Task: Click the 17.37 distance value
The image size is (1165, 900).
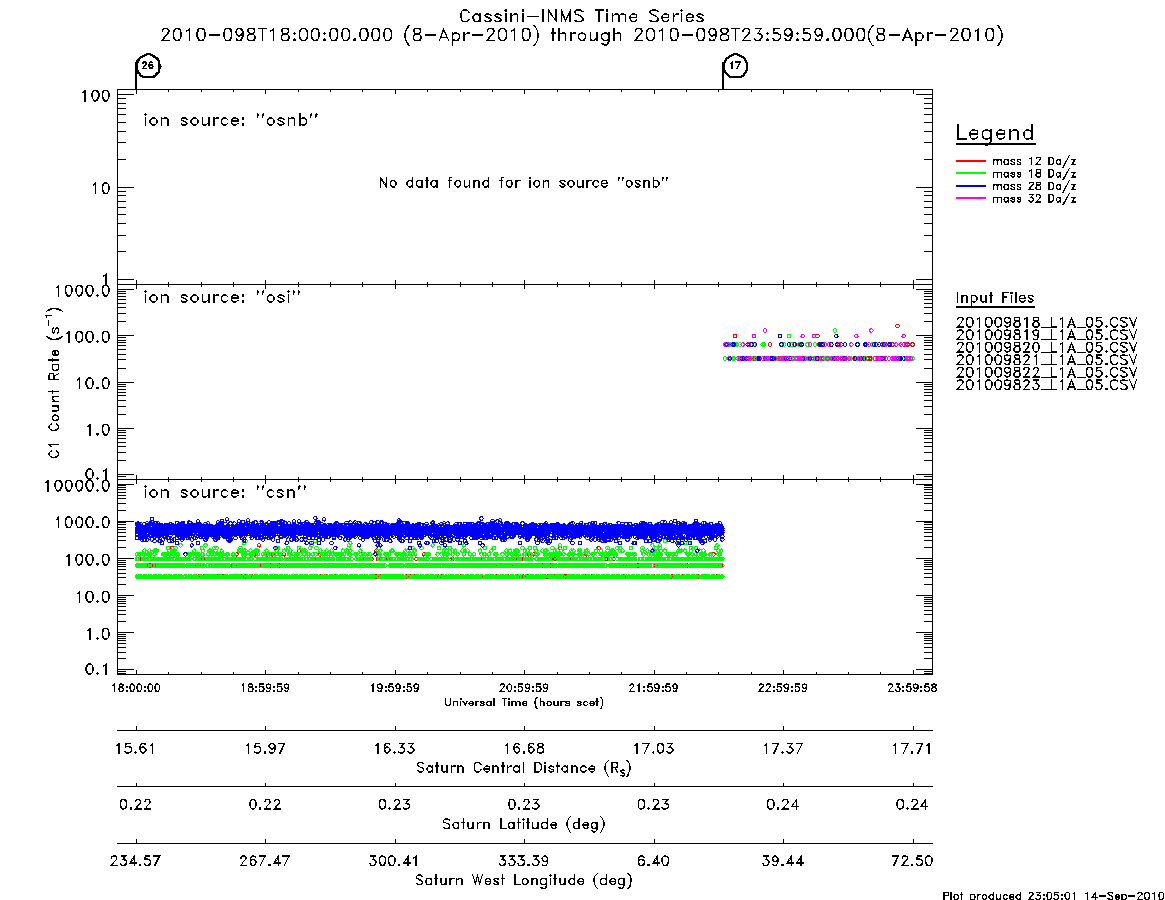Action: (x=782, y=748)
